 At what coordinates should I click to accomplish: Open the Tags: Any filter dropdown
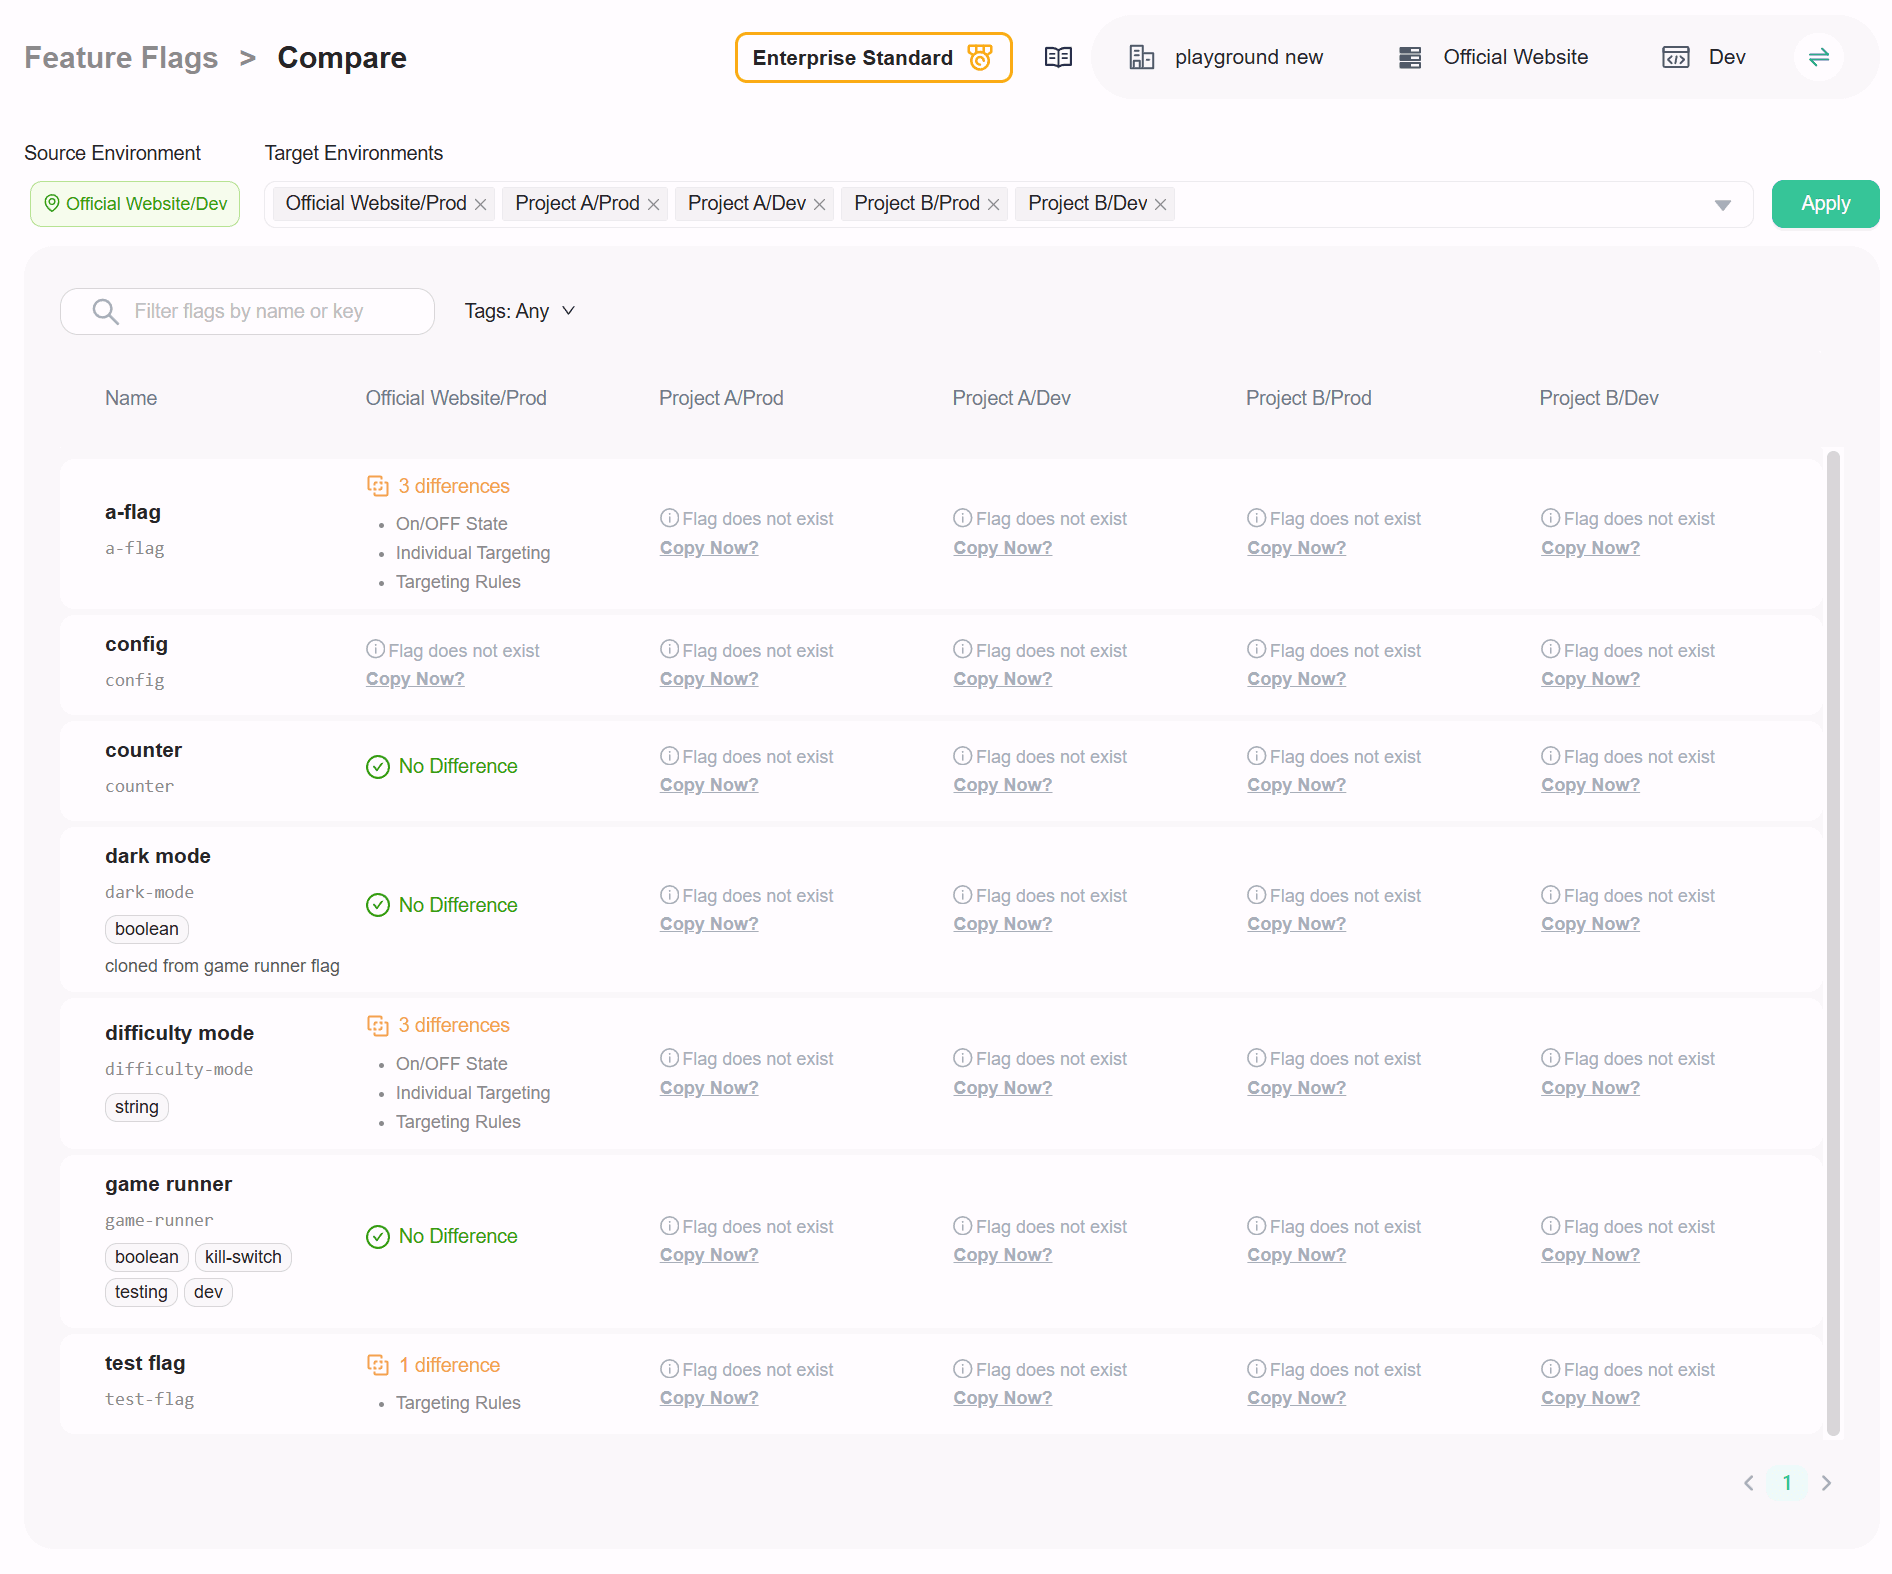520,311
